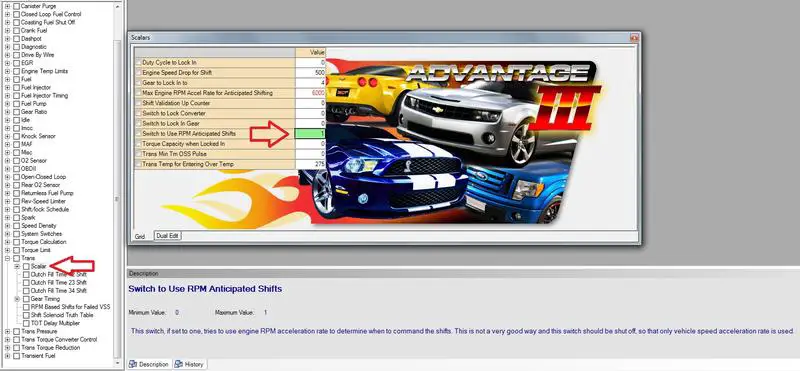Image resolution: width=800 pixels, height=371 pixels.
Task: Tick the Scalar checkbox under Trans
Action: point(26,266)
